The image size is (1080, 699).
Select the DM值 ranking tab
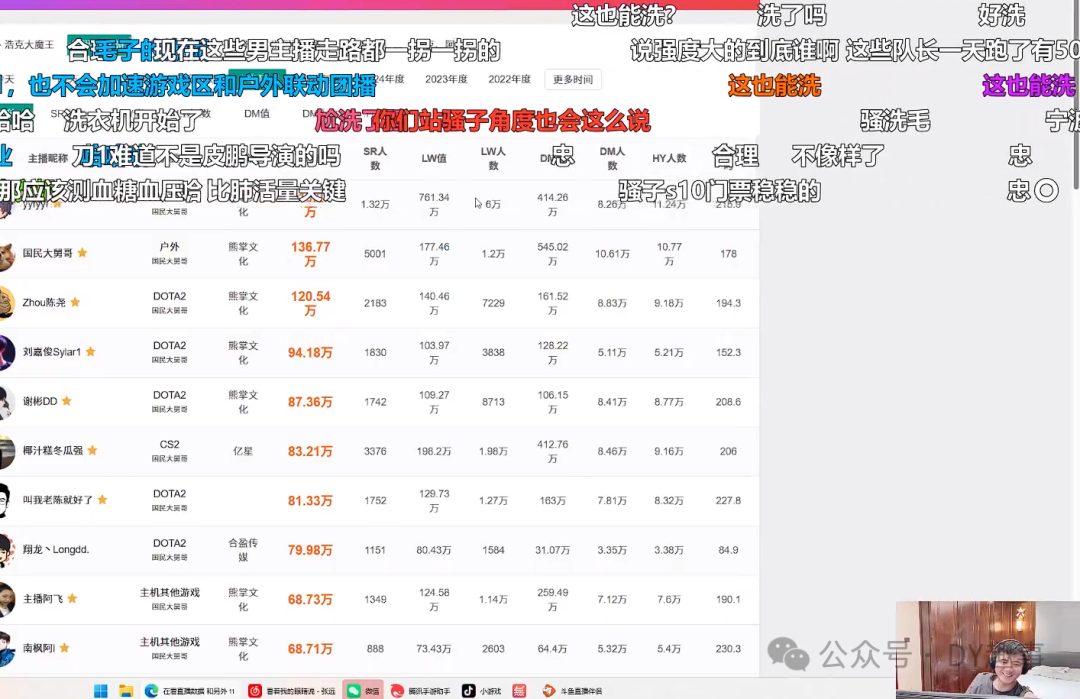257,114
